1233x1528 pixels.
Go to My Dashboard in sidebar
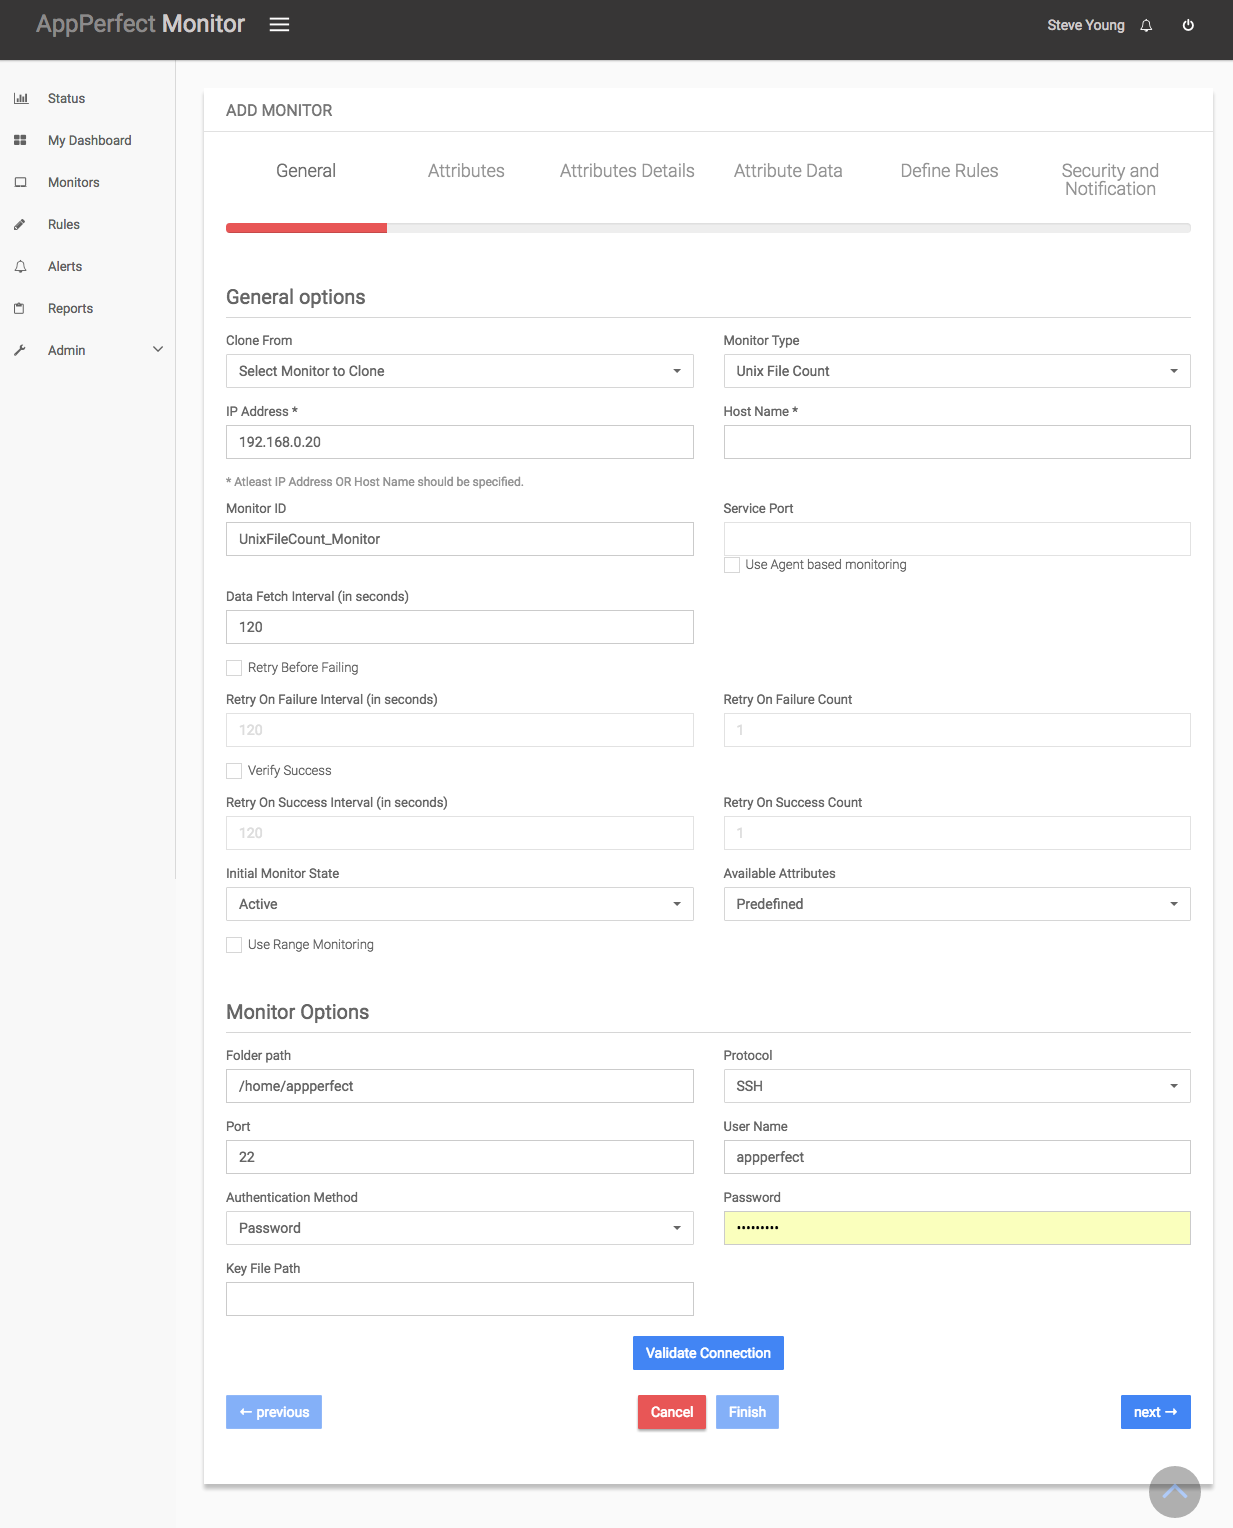tap(90, 140)
